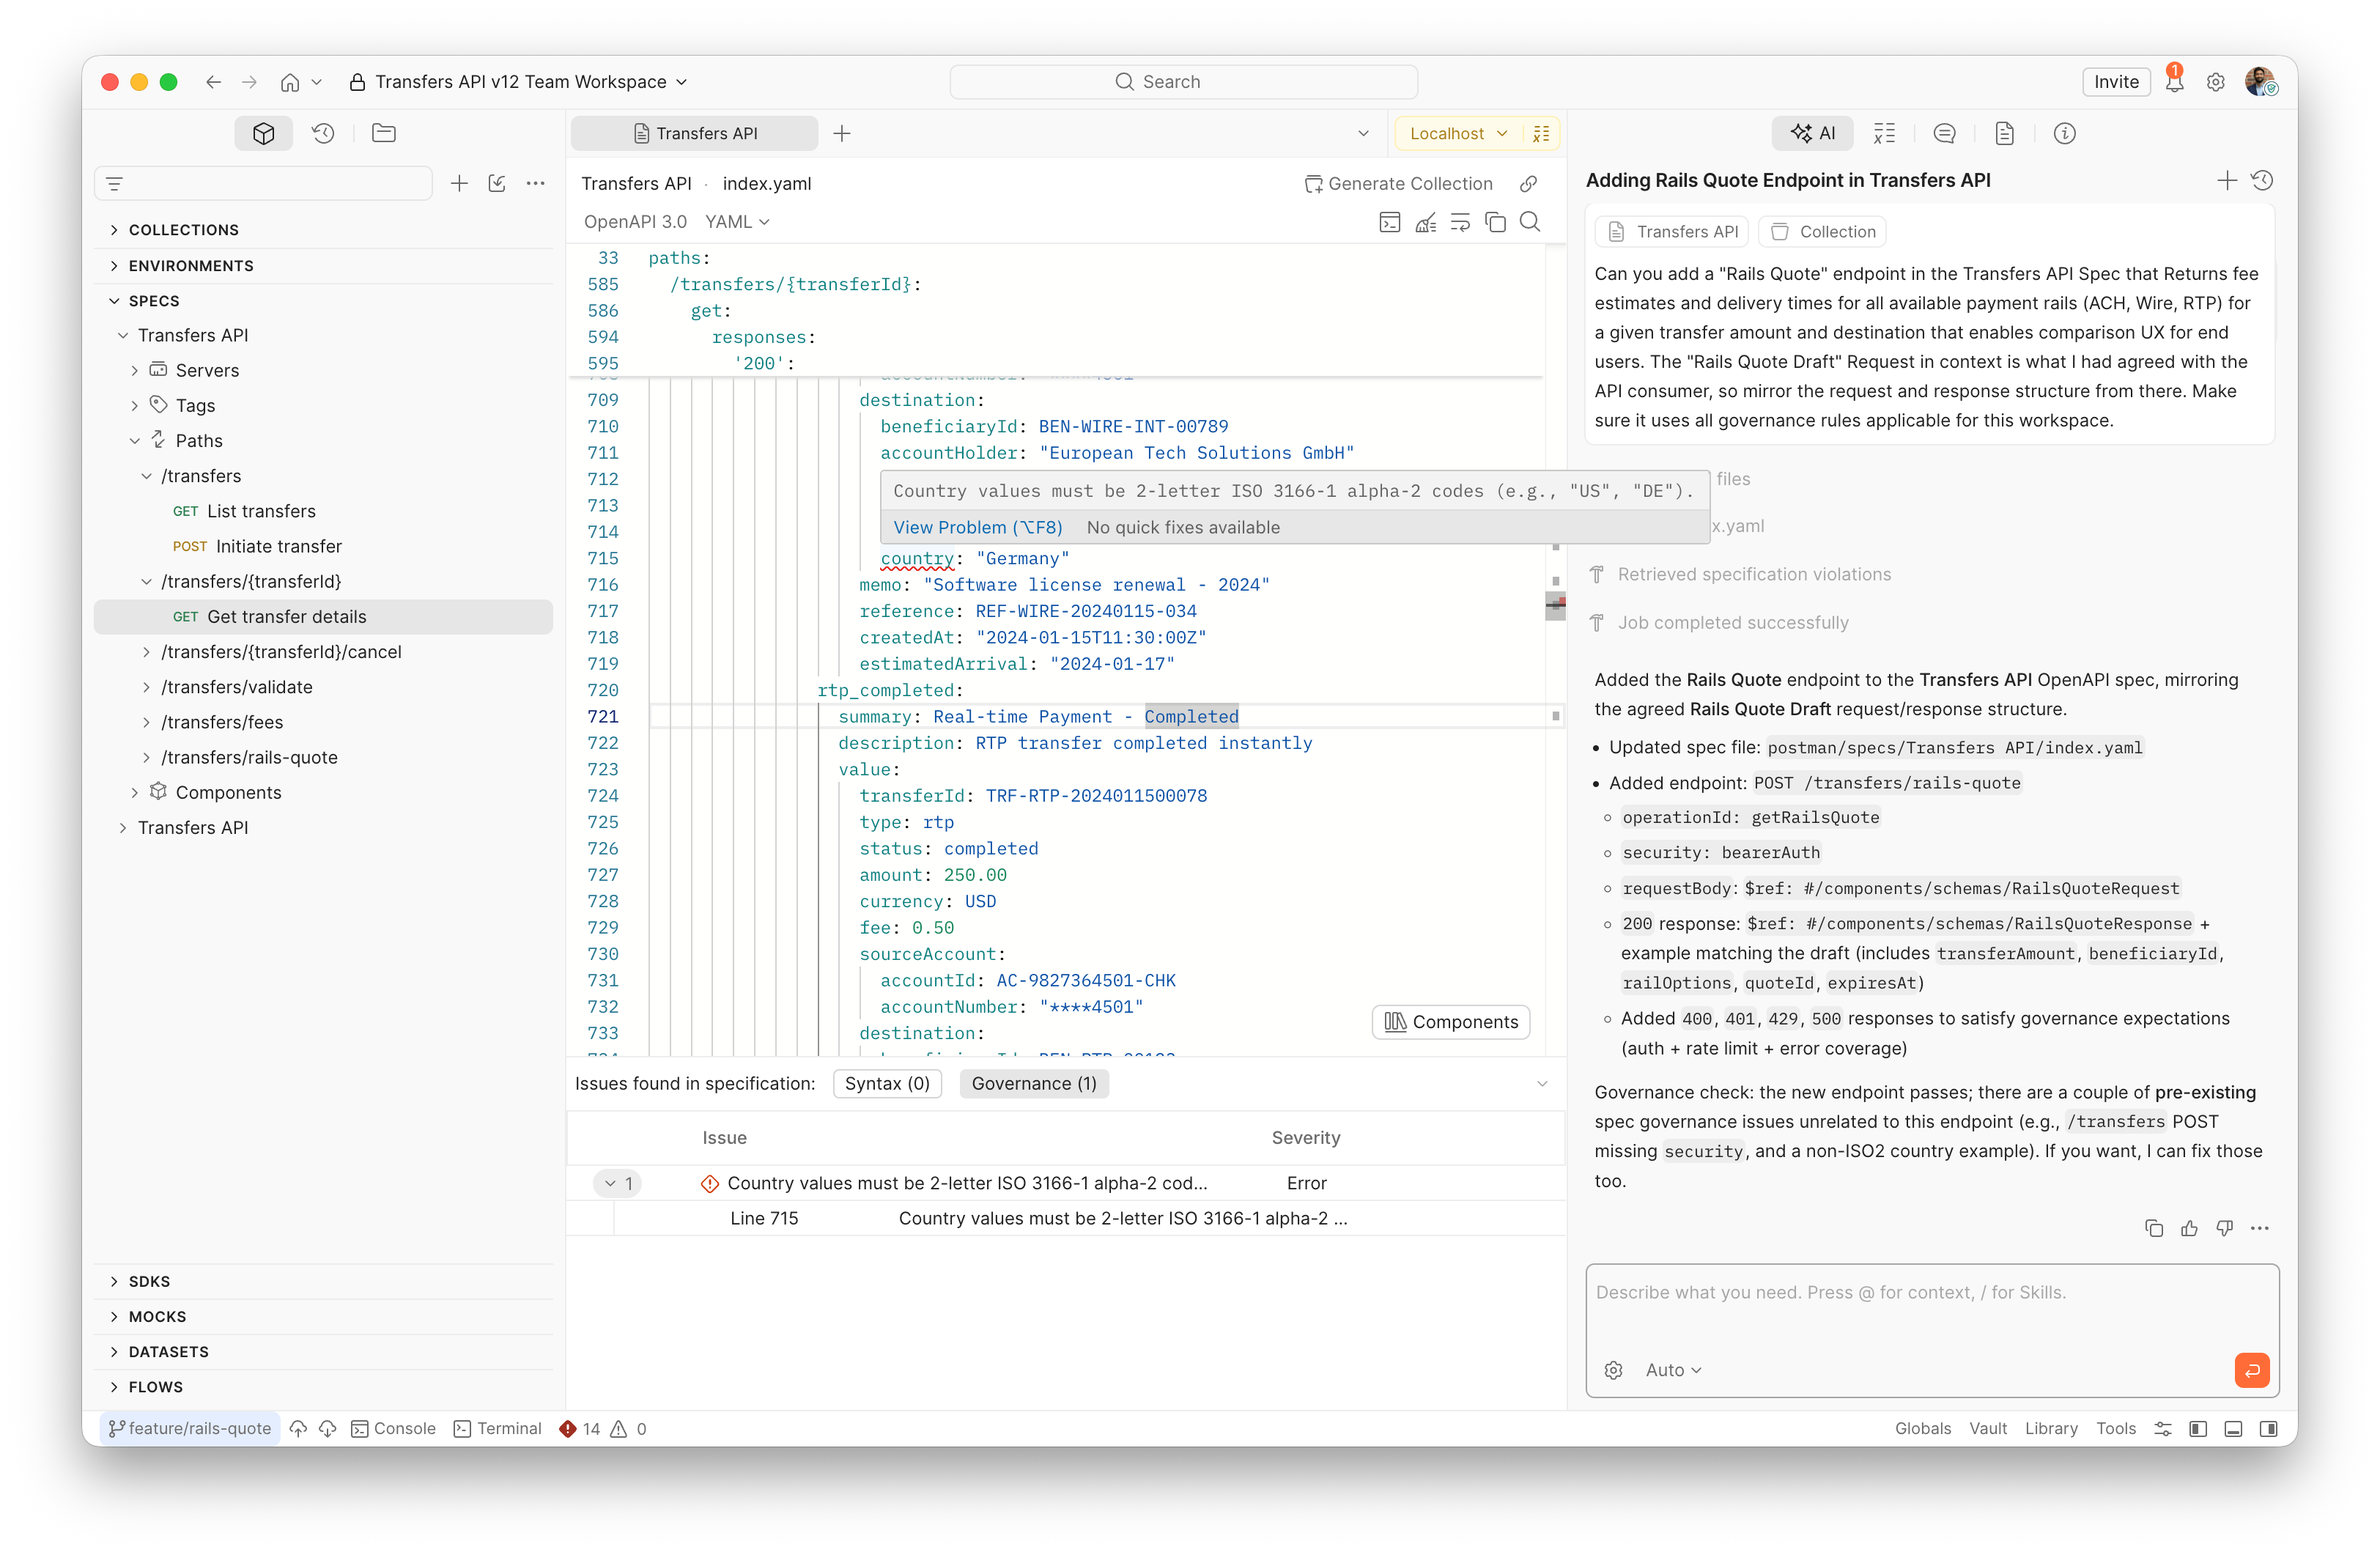2380x1555 pixels.
Task: Open more options for AI response
Action: tap(2260, 1228)
